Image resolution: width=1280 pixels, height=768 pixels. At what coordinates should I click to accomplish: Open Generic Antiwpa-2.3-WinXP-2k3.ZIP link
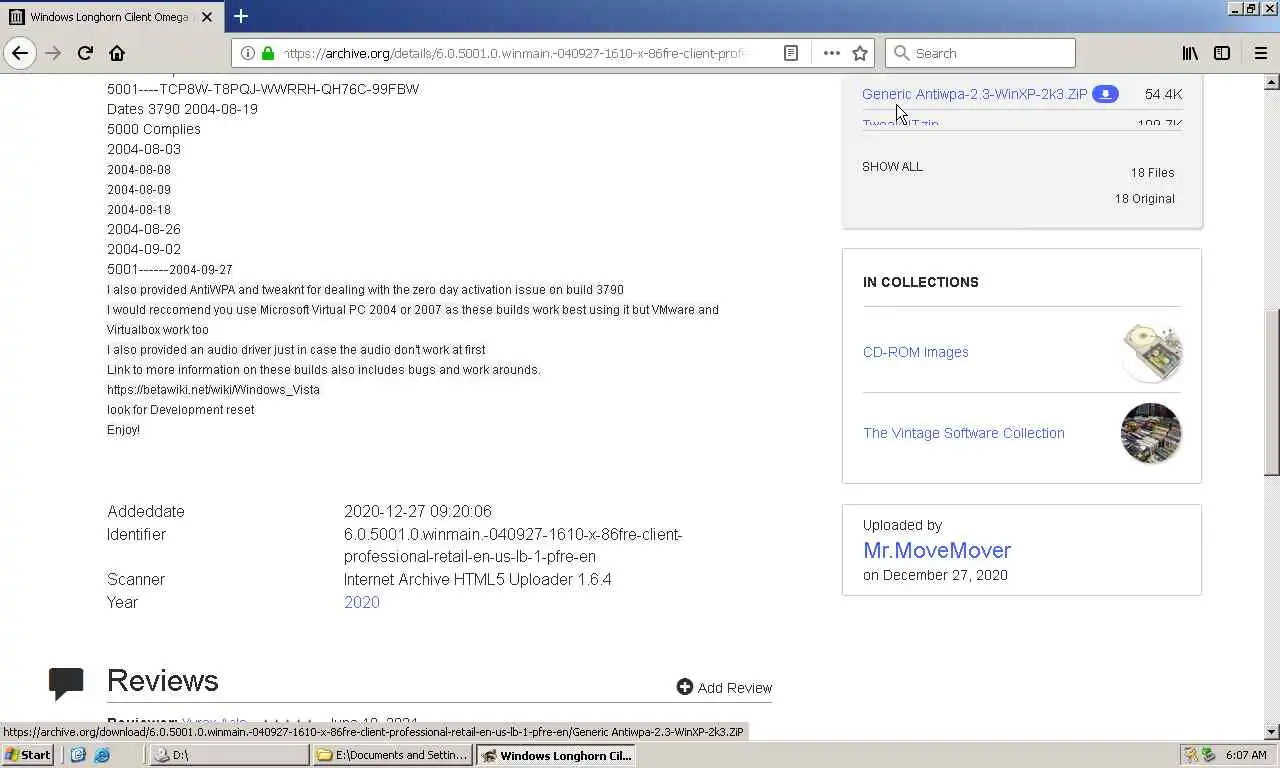pos(974,94)
